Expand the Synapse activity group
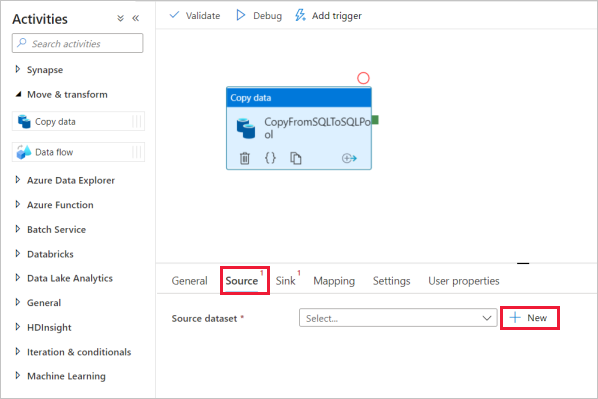 [18, 69]
